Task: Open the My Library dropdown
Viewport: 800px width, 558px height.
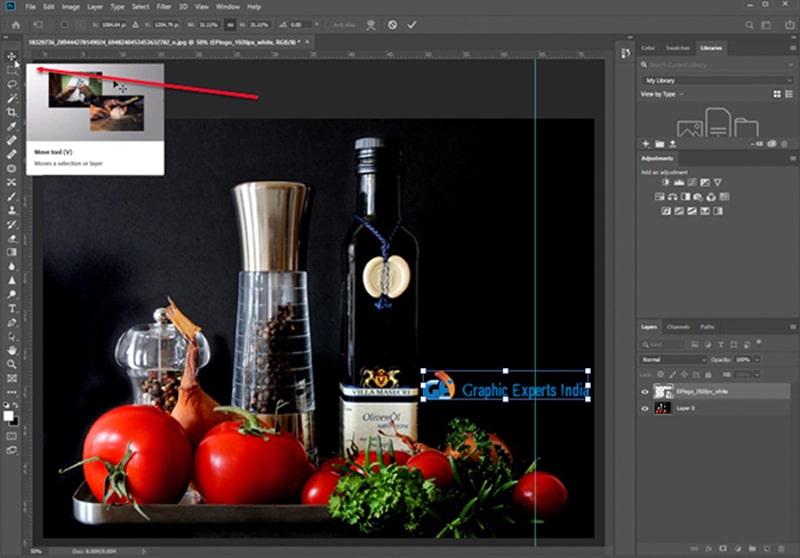Action: point(717,81)
